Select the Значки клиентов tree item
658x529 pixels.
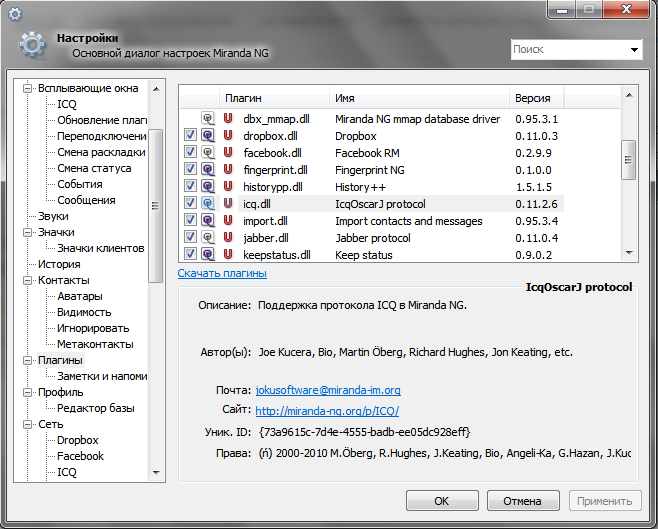coord(101,248)
